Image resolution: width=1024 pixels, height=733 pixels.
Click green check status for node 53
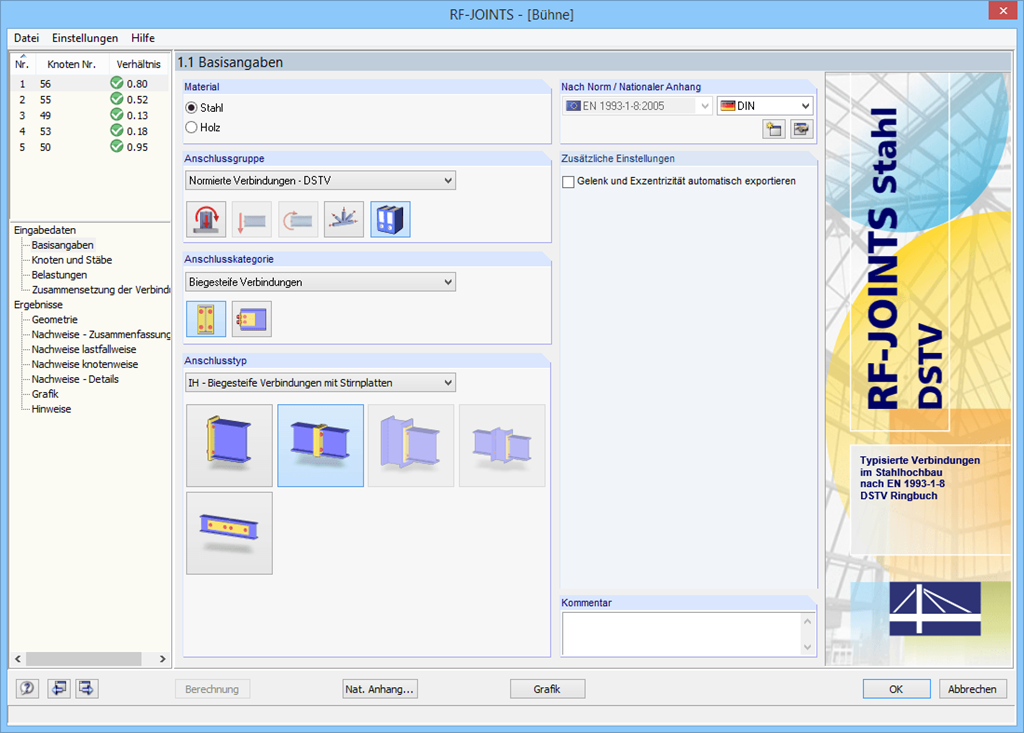pyautogui.click(x=117, y=130)
